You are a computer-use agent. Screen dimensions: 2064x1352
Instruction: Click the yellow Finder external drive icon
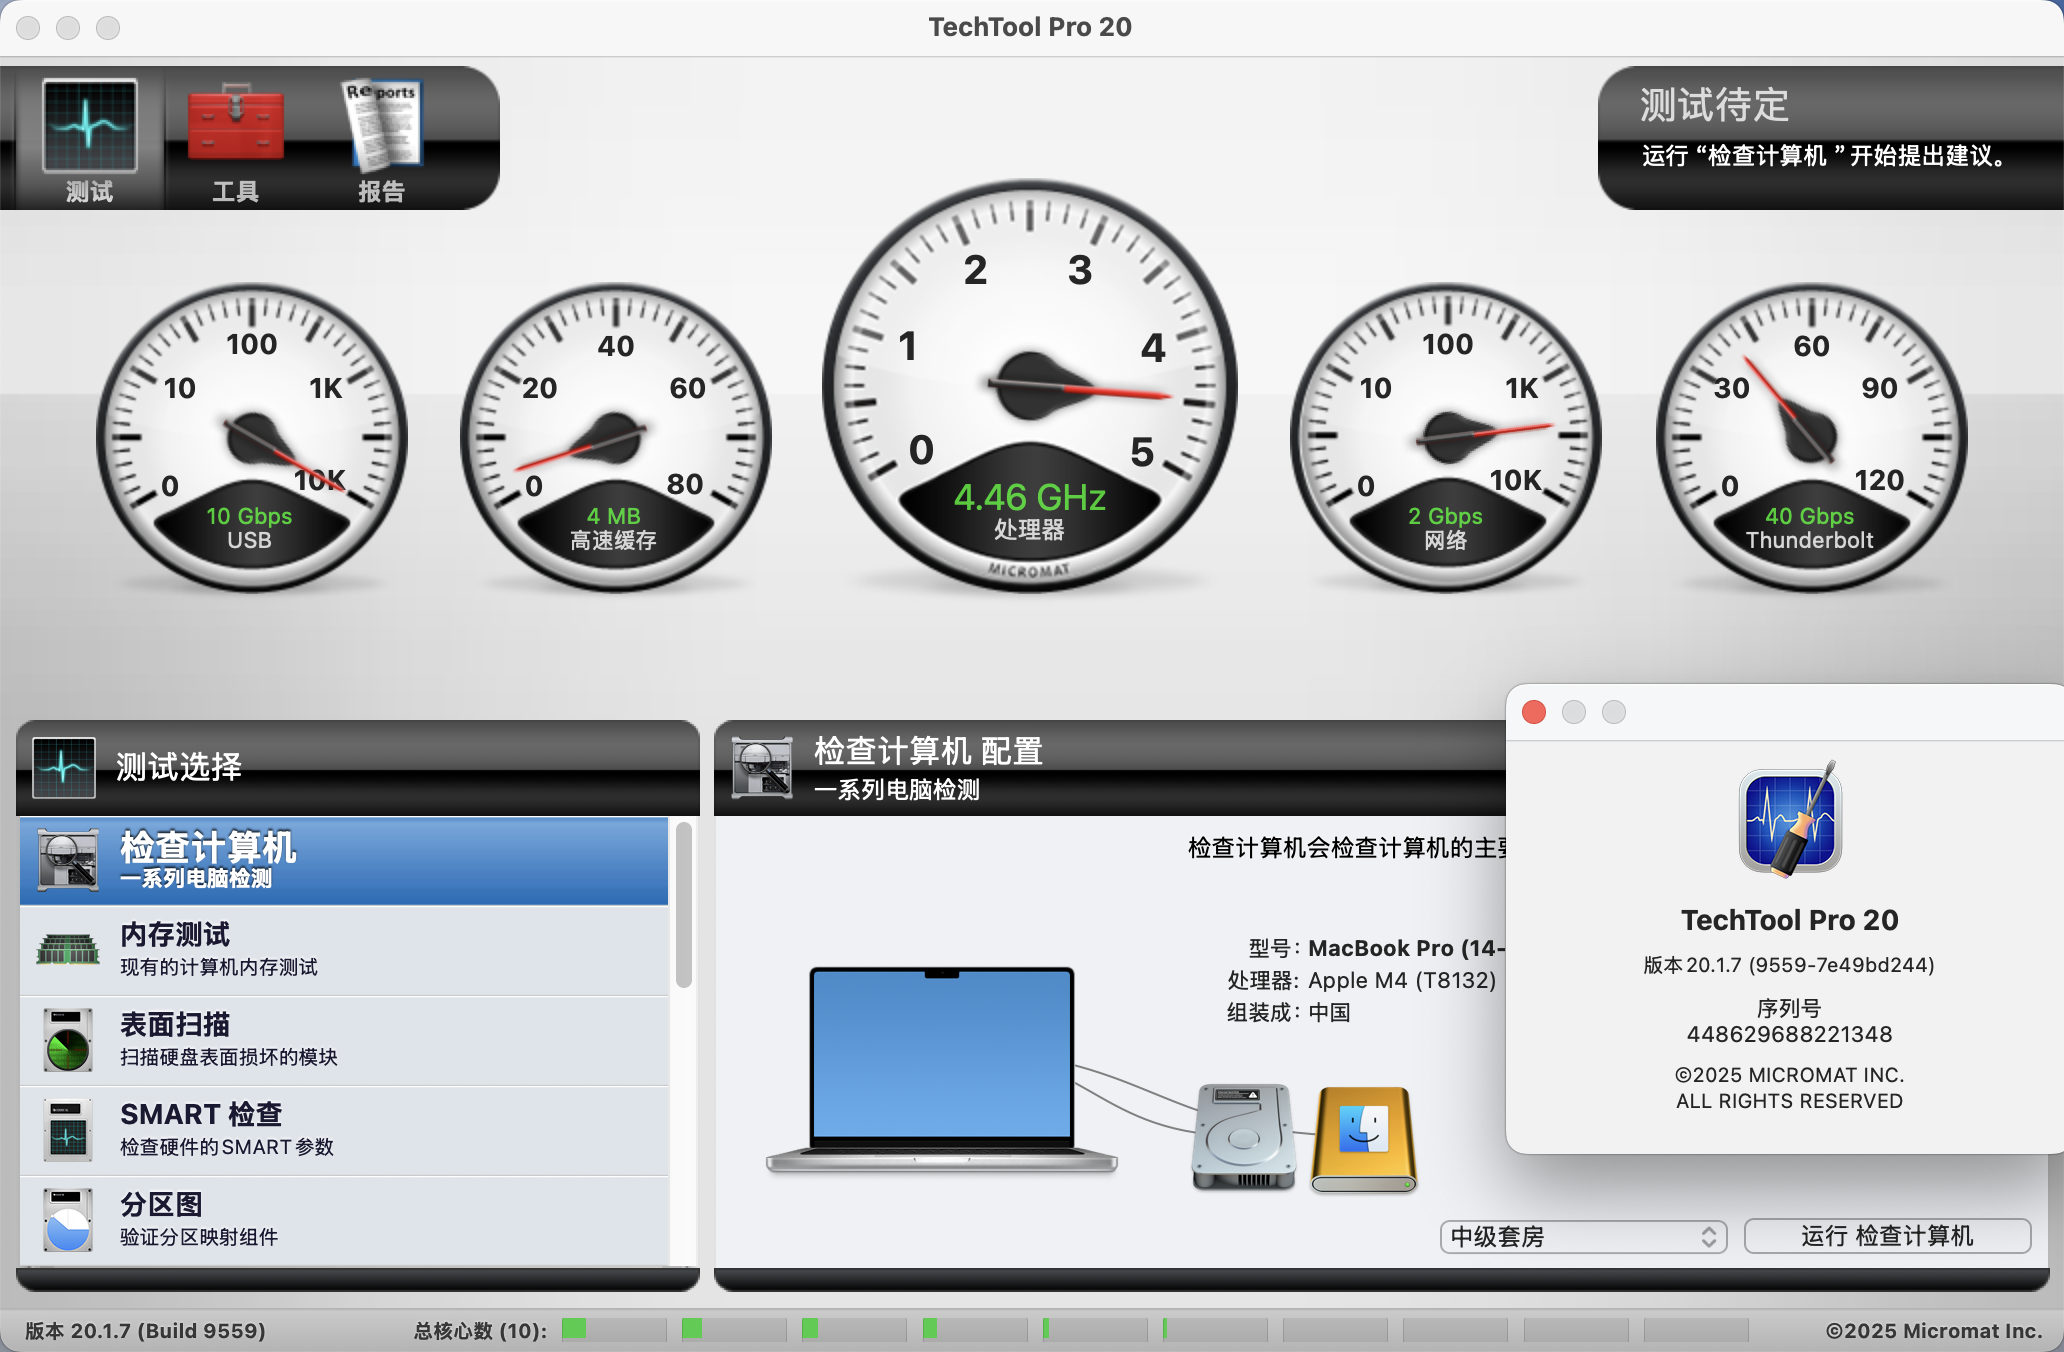tap(1364, 1139)
